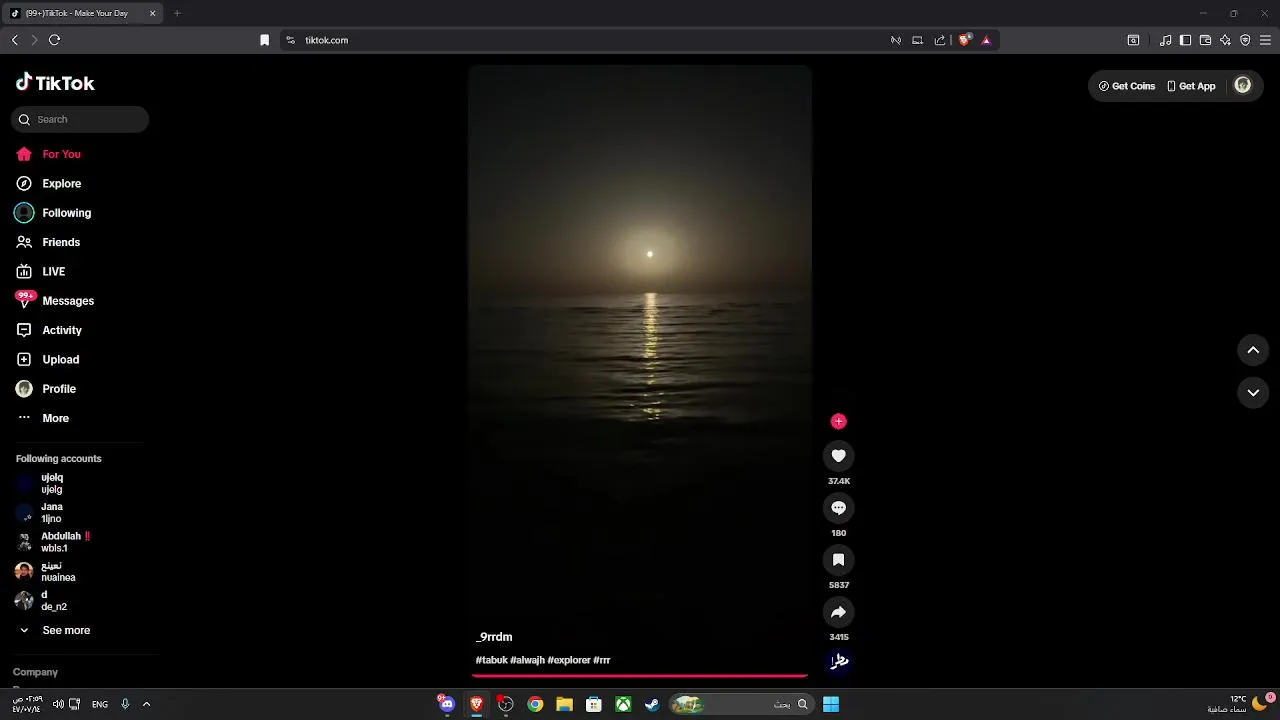The height and width of the screenshot is (720, 1280).
Task: Follow the creator with the red plus
Action: (839, 421)
